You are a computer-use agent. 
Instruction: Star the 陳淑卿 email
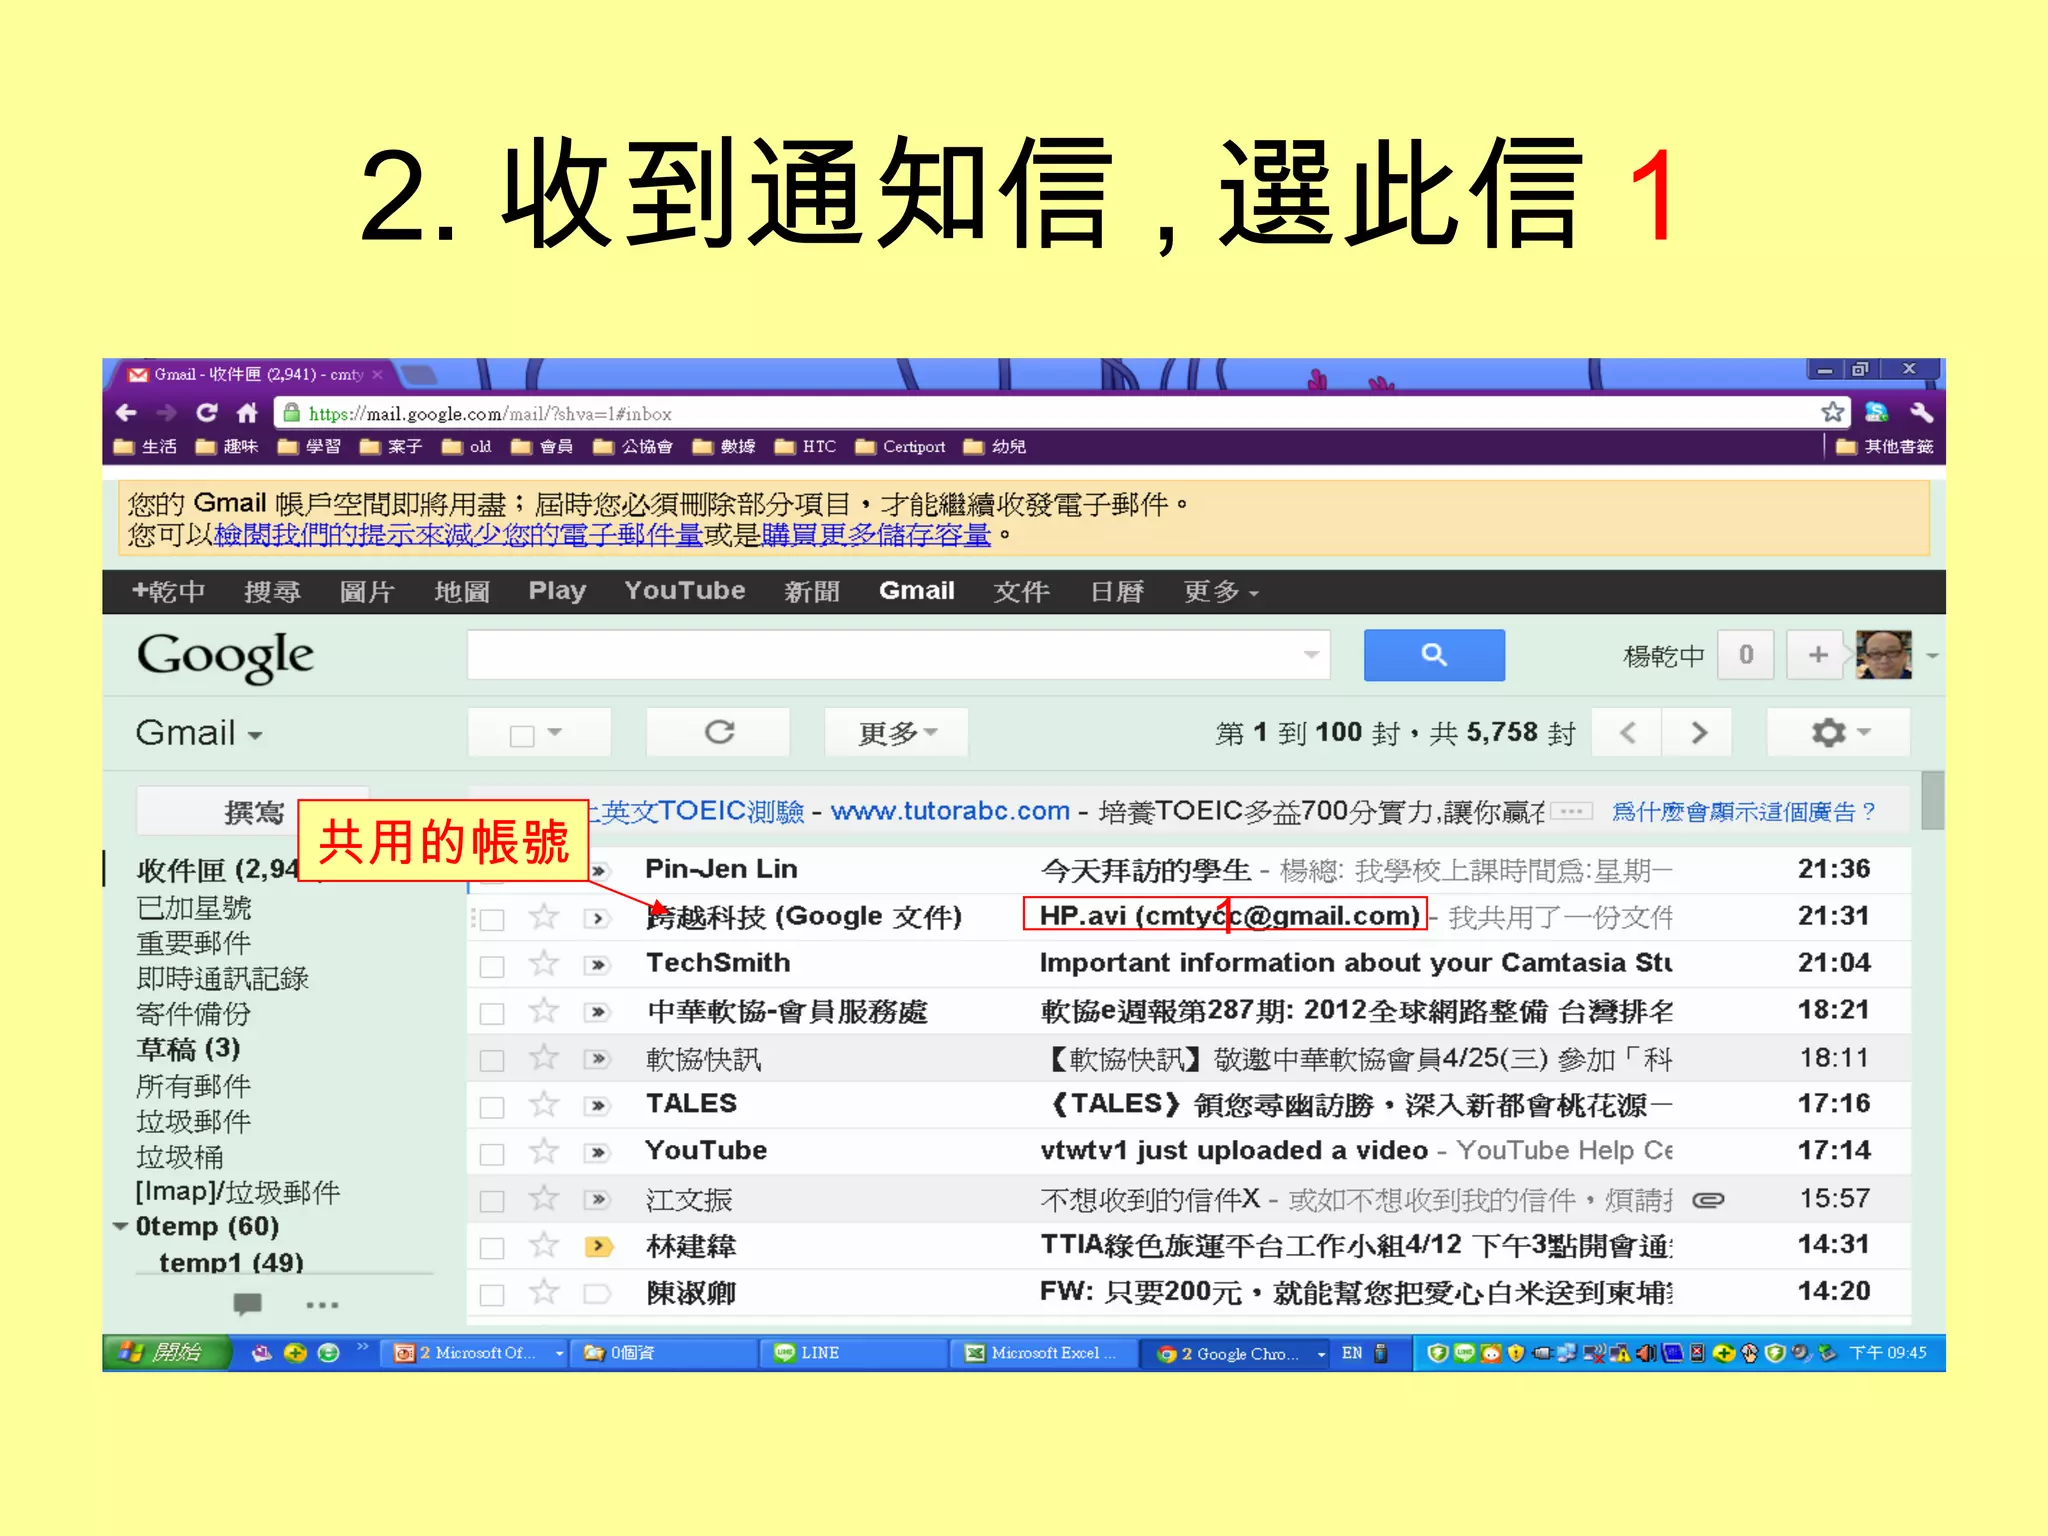(x=544, y=1292)
